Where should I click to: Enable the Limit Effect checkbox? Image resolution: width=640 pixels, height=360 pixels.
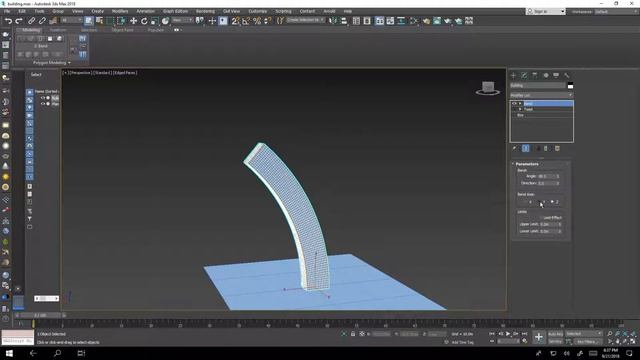[541, 218]
